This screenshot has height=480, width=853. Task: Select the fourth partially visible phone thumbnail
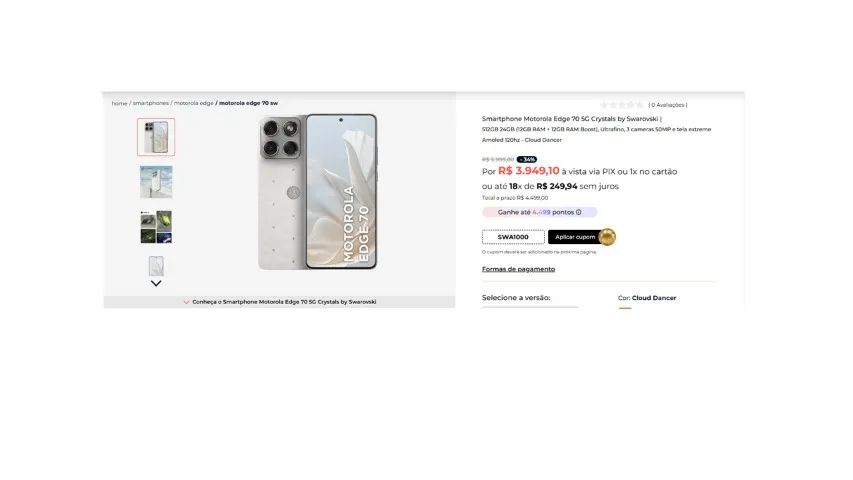156,266
